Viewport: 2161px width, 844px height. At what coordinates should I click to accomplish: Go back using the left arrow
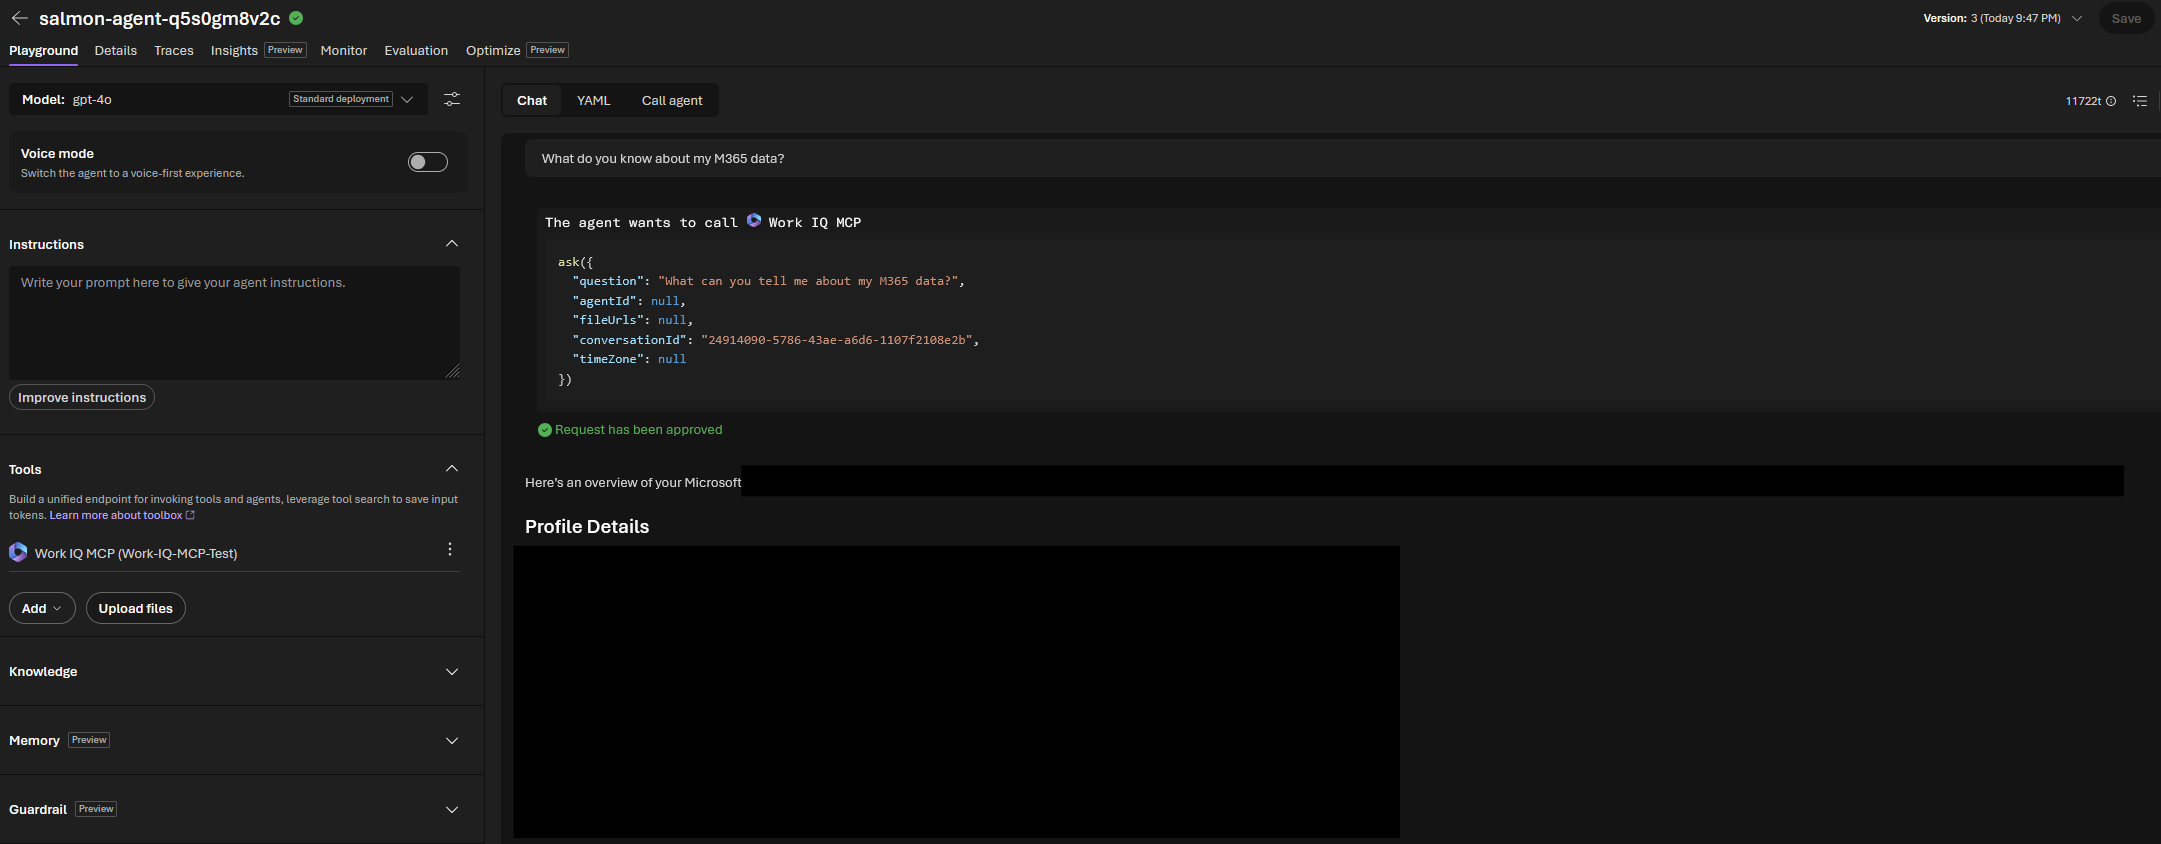tap(19, 18)
